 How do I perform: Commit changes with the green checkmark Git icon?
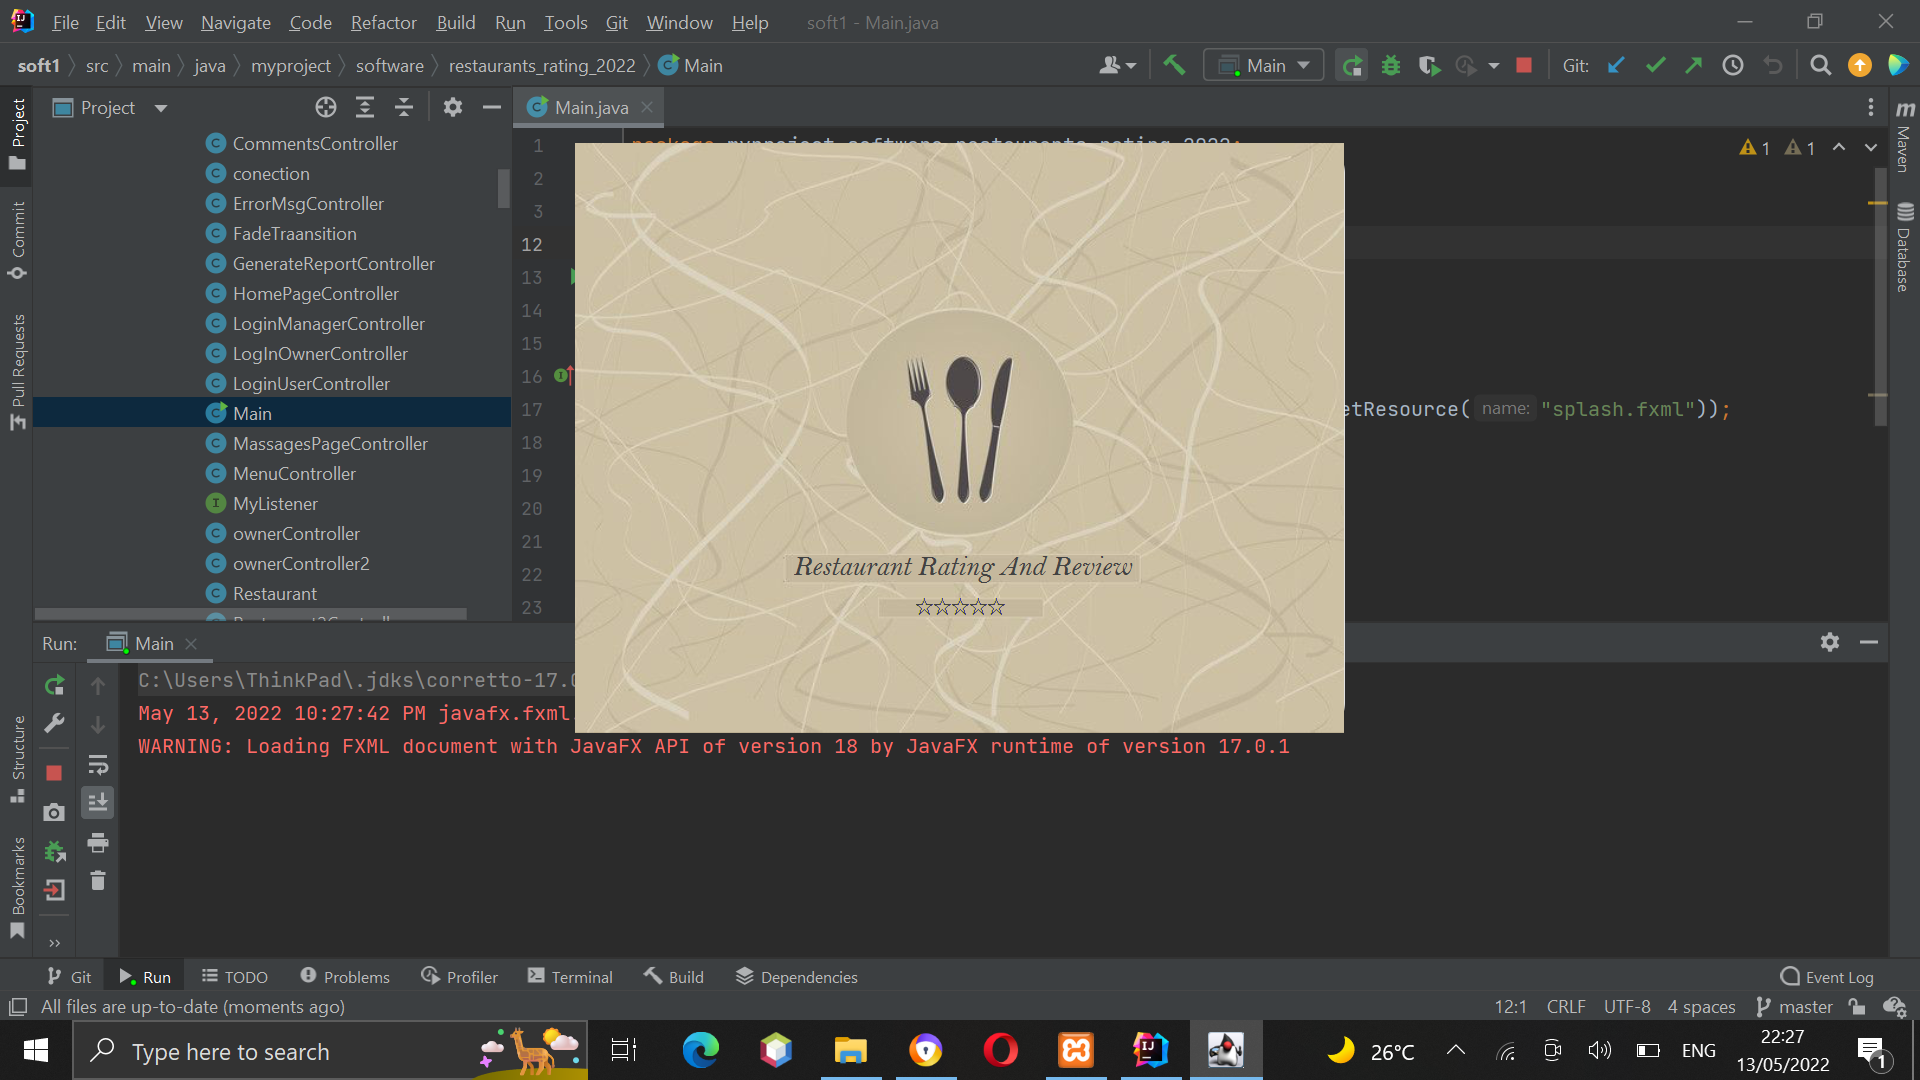click(1655, 64)
